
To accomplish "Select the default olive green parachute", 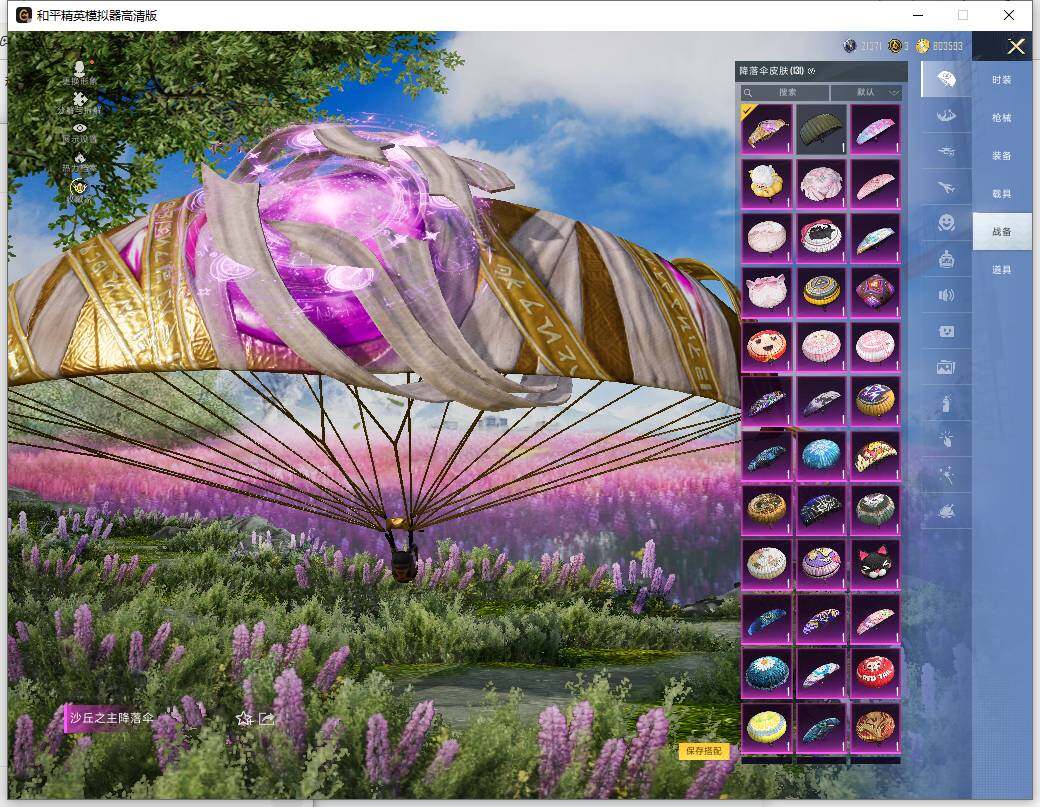I will pos(821,129).
